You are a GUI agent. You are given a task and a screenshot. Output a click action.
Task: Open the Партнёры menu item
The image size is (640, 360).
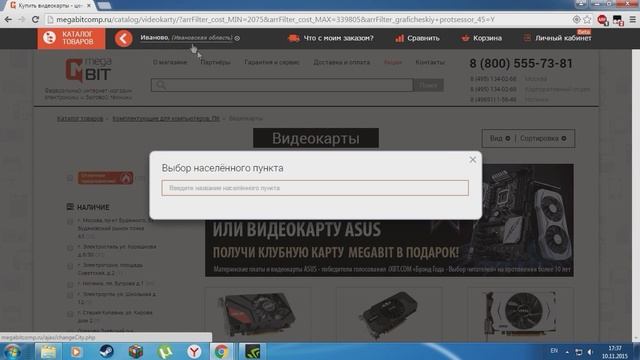(216, 62)
